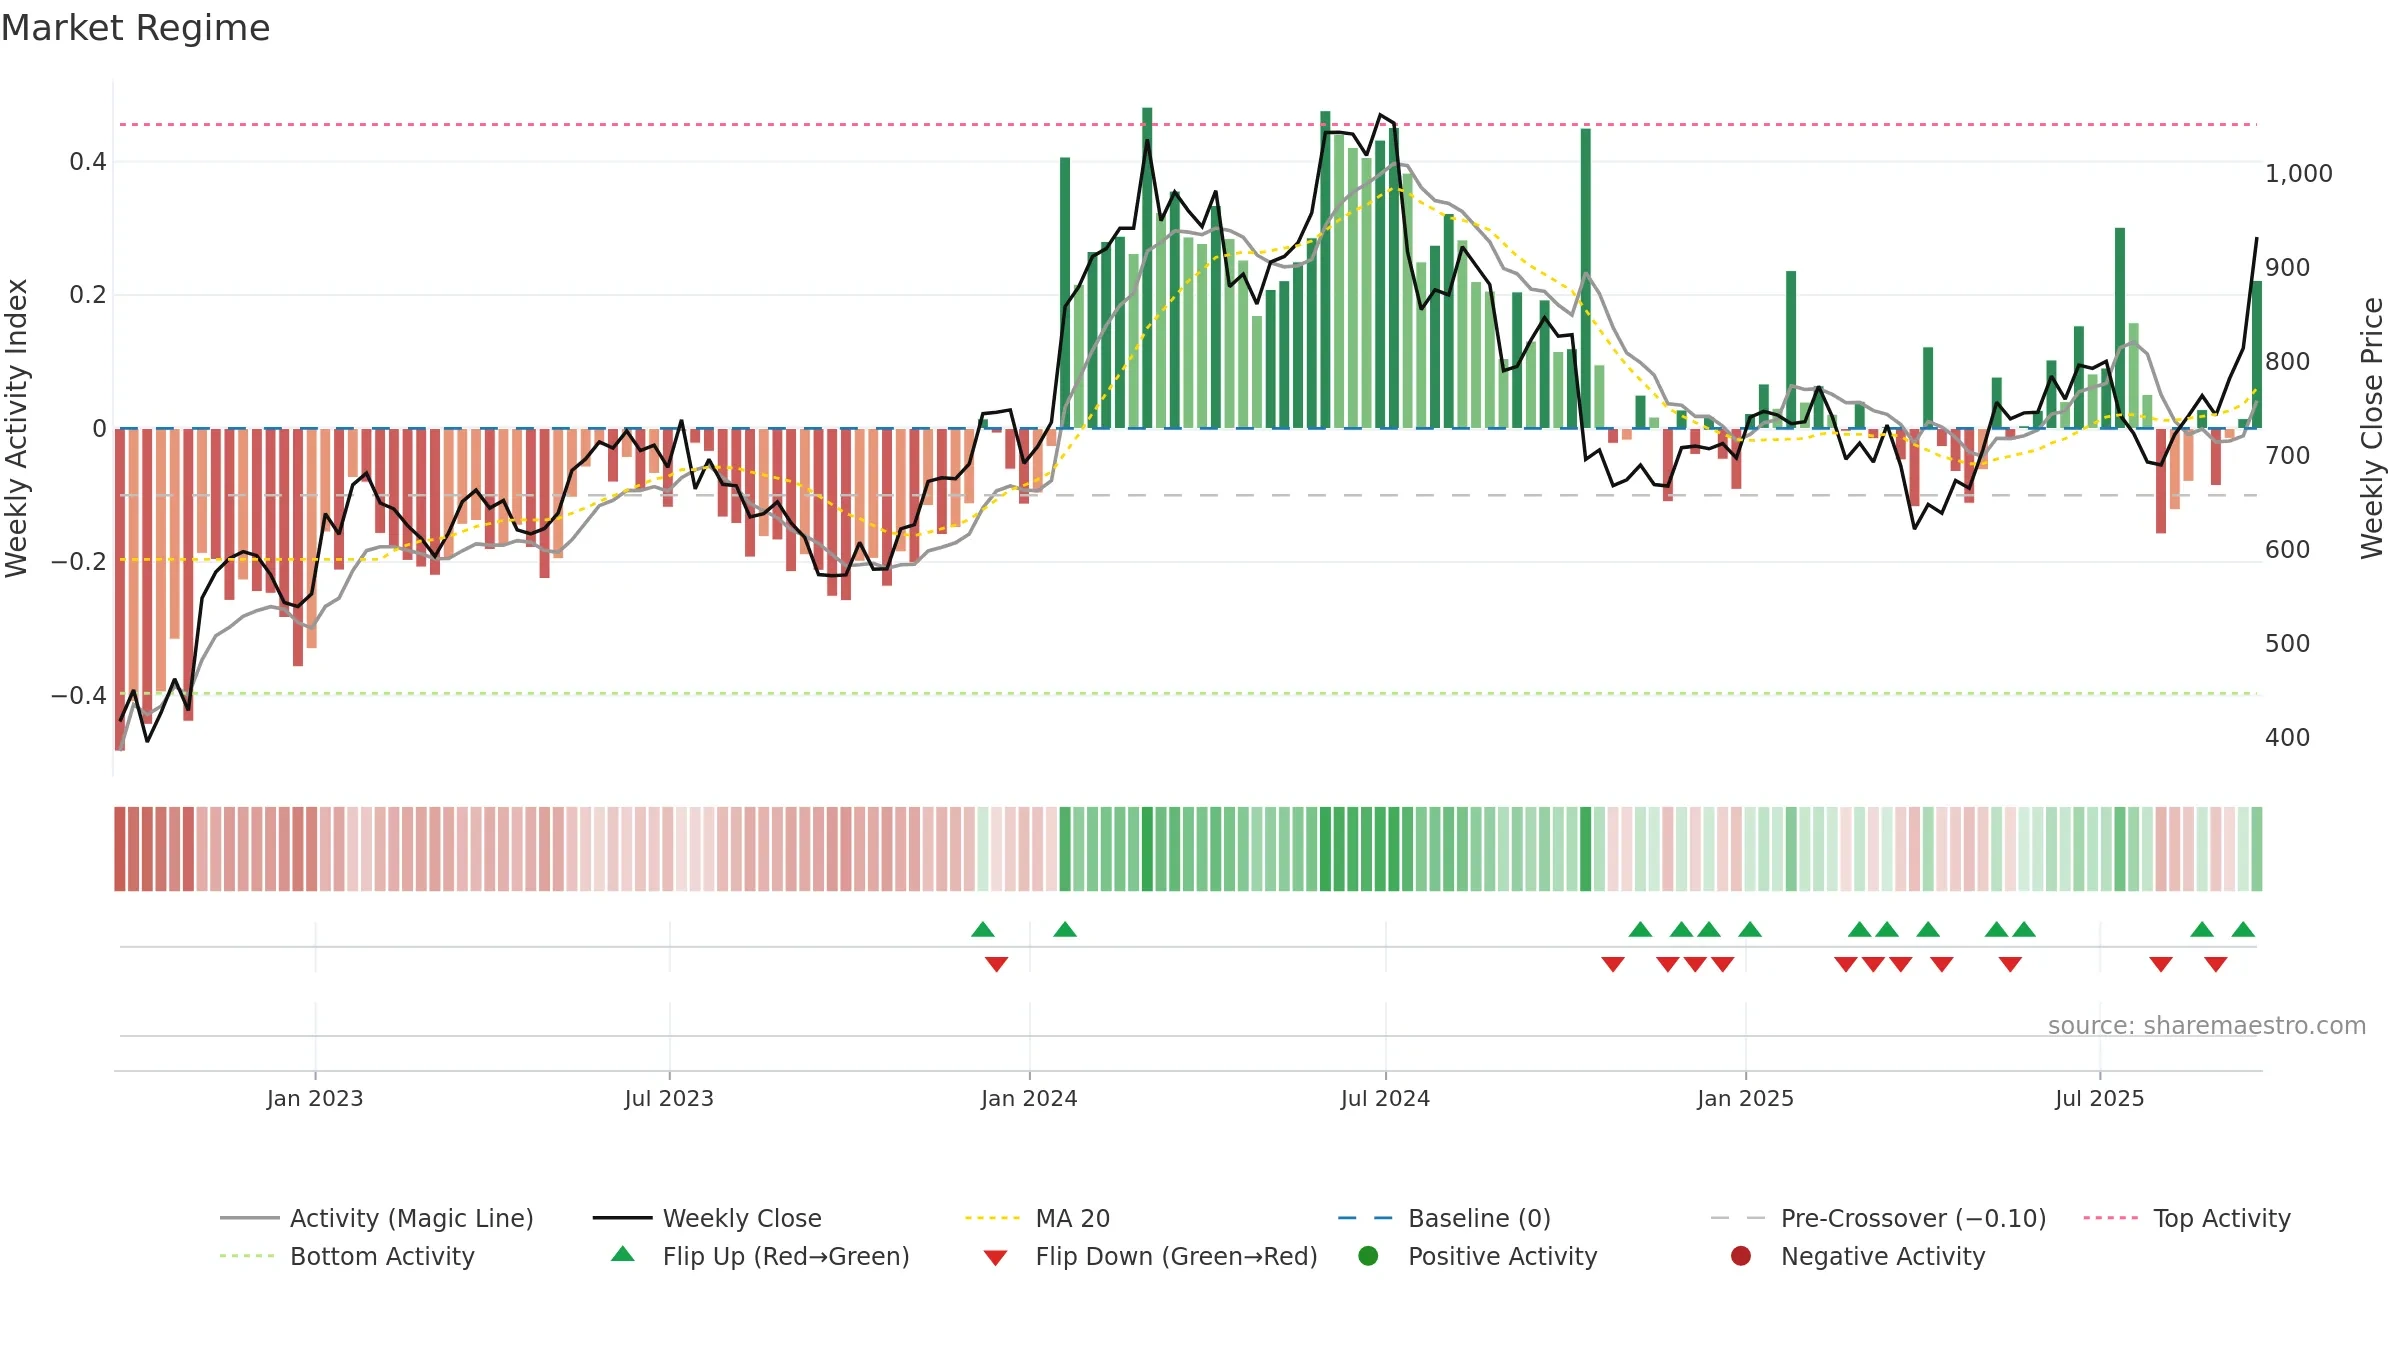Click the −0.2 activity axis tick label
Screen dimensions: 2400x1350
pos(79,561)
